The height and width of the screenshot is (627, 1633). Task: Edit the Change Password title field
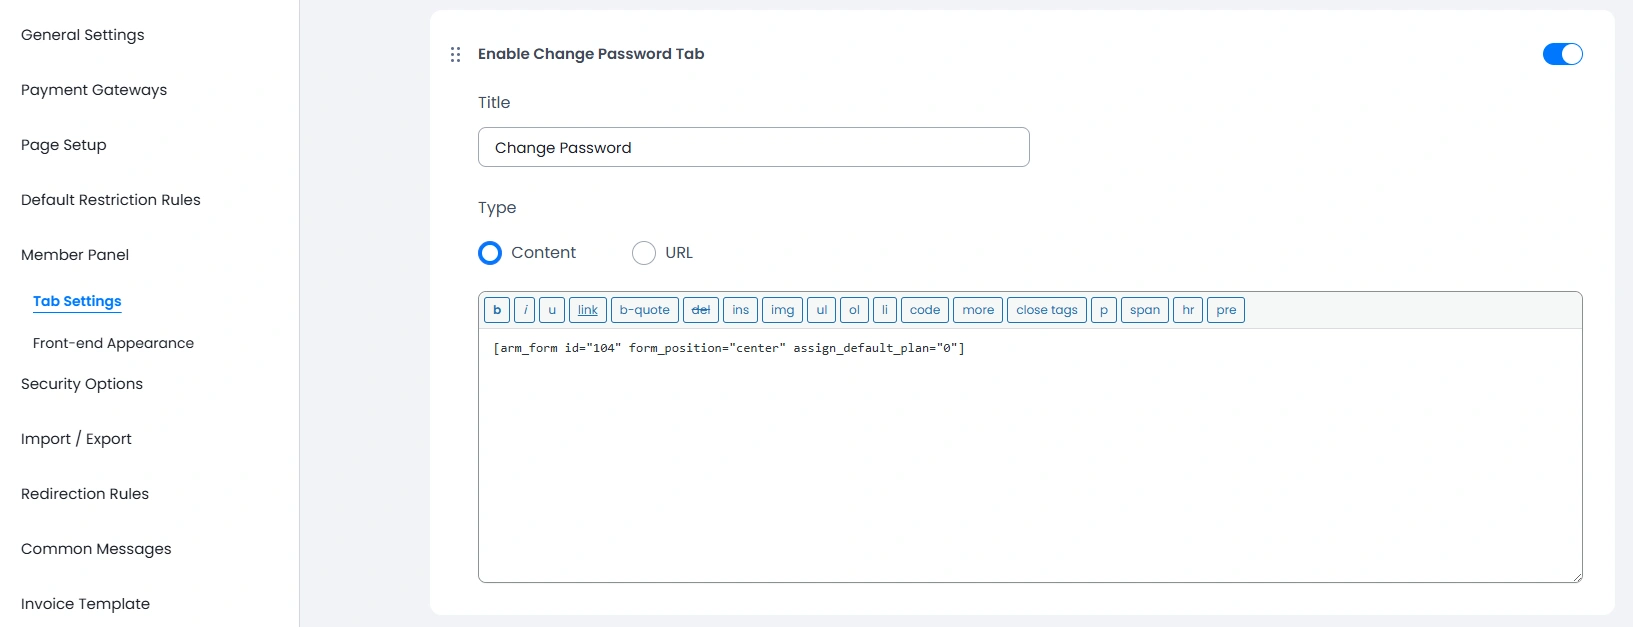(753, 147)
